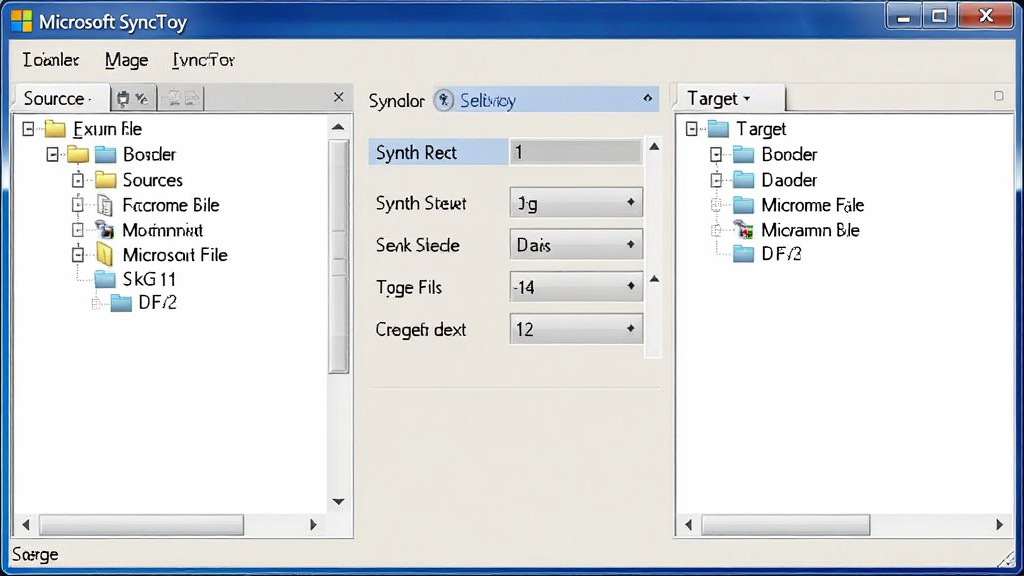Open the Toianler menu
The image size is (1024, 576).
pos(51,60)
